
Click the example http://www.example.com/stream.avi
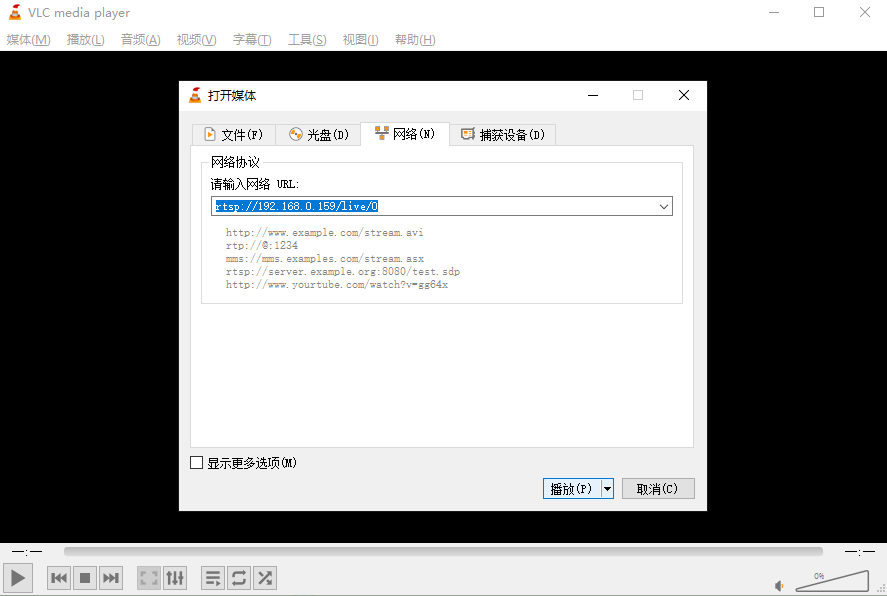click(x=324, y=232)
